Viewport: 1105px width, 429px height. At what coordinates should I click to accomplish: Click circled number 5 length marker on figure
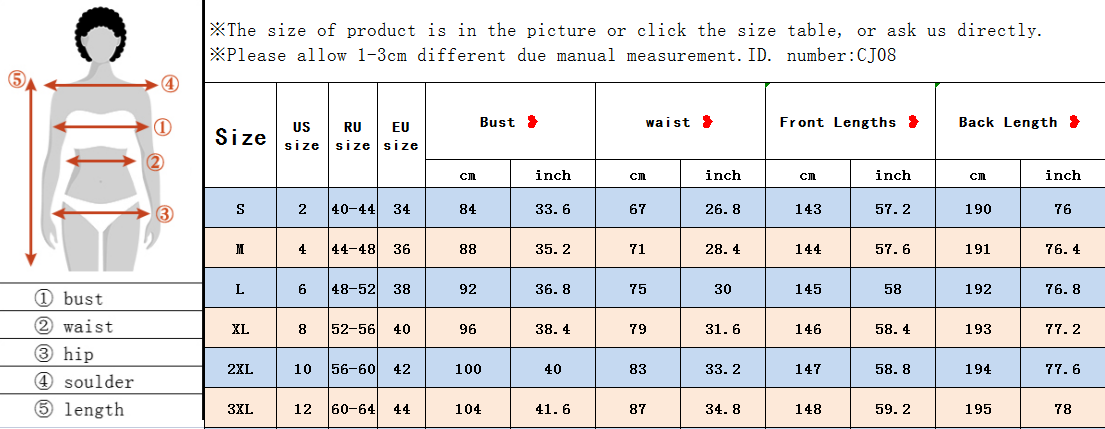coord(17,78)
